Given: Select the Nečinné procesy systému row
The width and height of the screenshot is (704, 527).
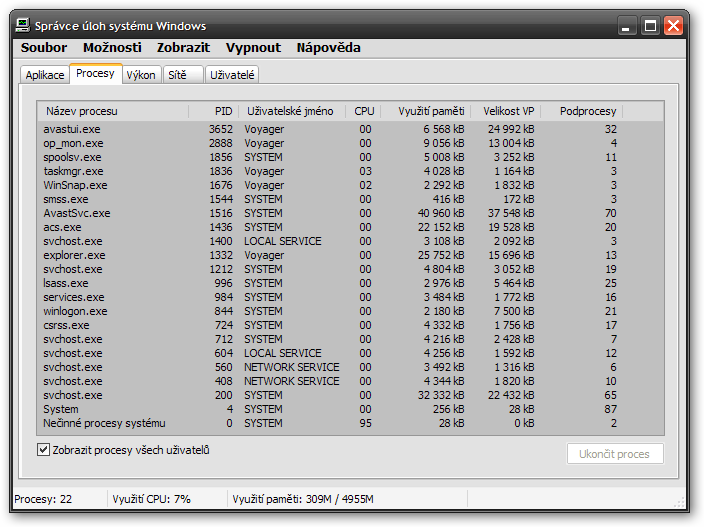Looking at the screenshot, I should (350, 423).
